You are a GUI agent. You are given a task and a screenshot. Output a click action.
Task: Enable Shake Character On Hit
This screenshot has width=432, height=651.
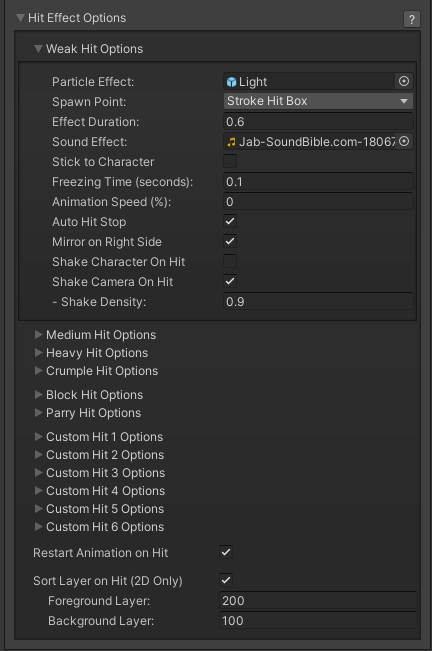pos(230,261)
